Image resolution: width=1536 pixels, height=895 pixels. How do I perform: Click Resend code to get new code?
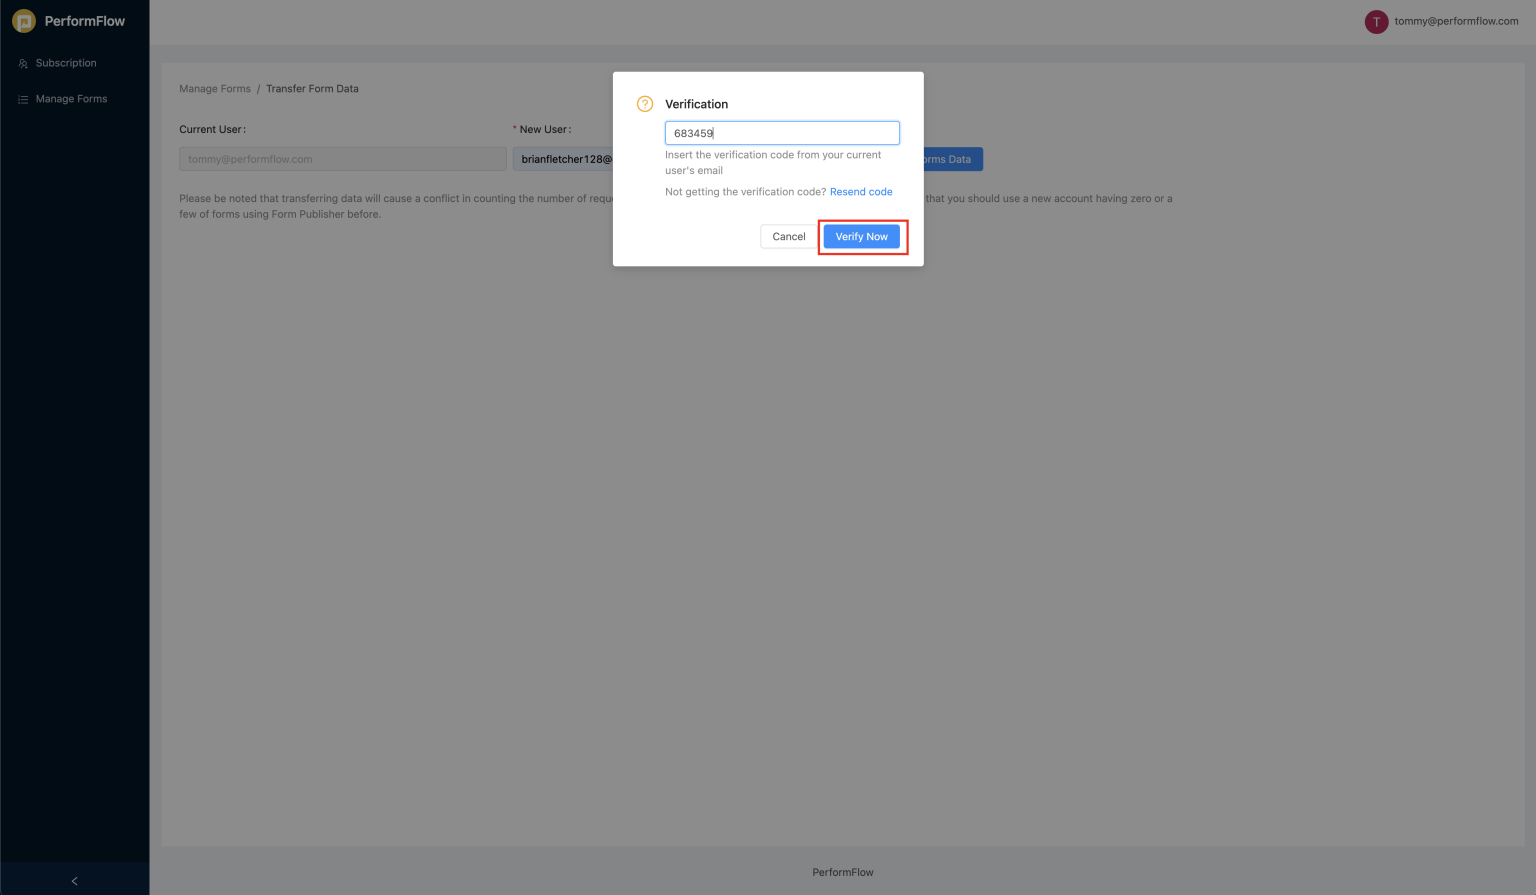click(x=860, y=191)
